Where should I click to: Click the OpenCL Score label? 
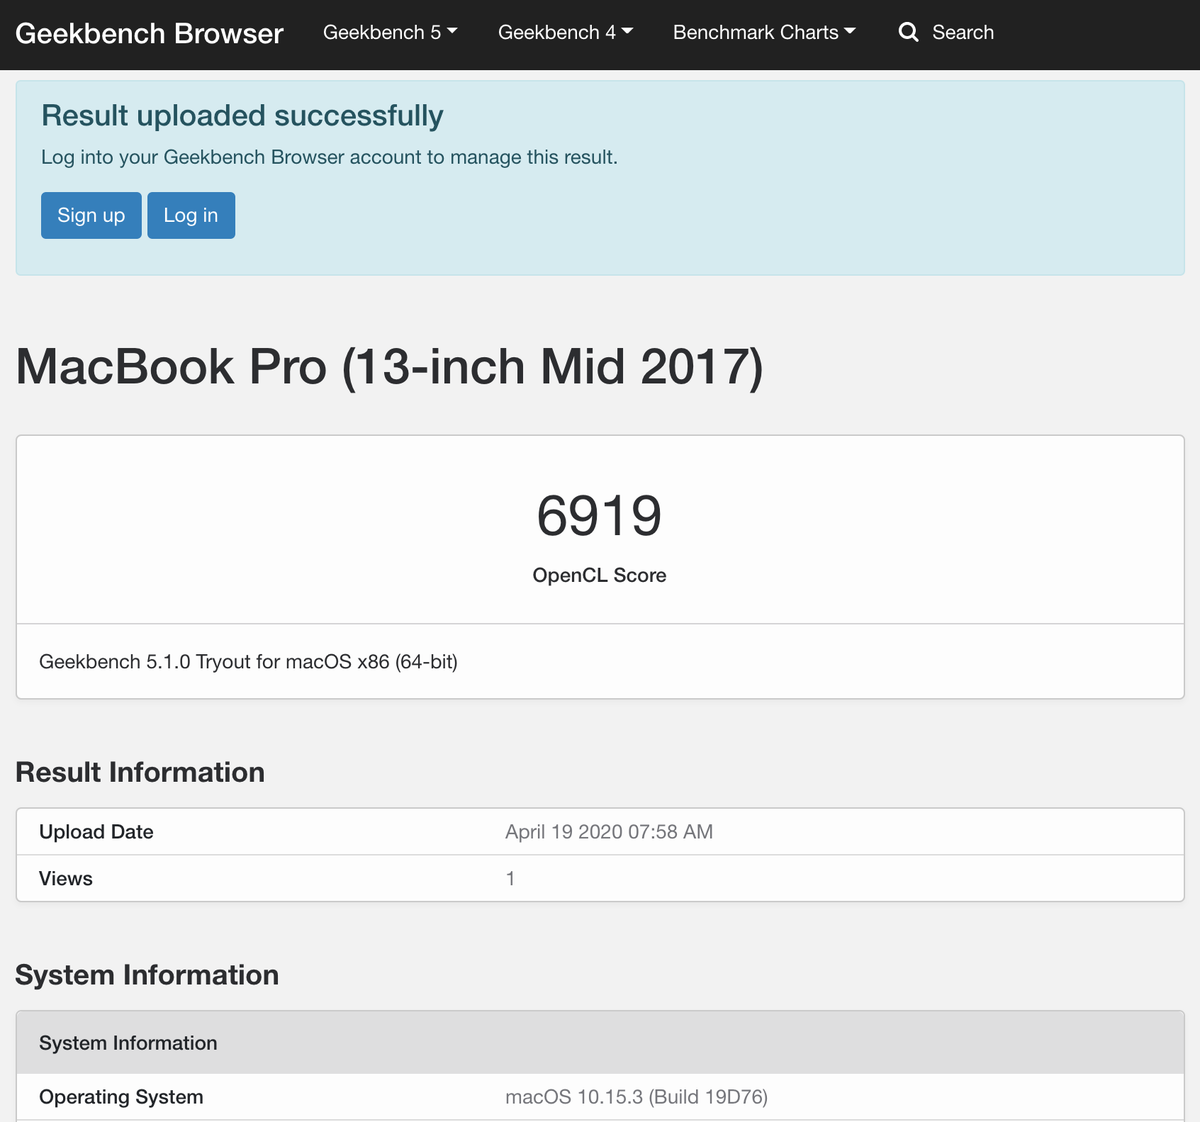click(x=599, y=575)
